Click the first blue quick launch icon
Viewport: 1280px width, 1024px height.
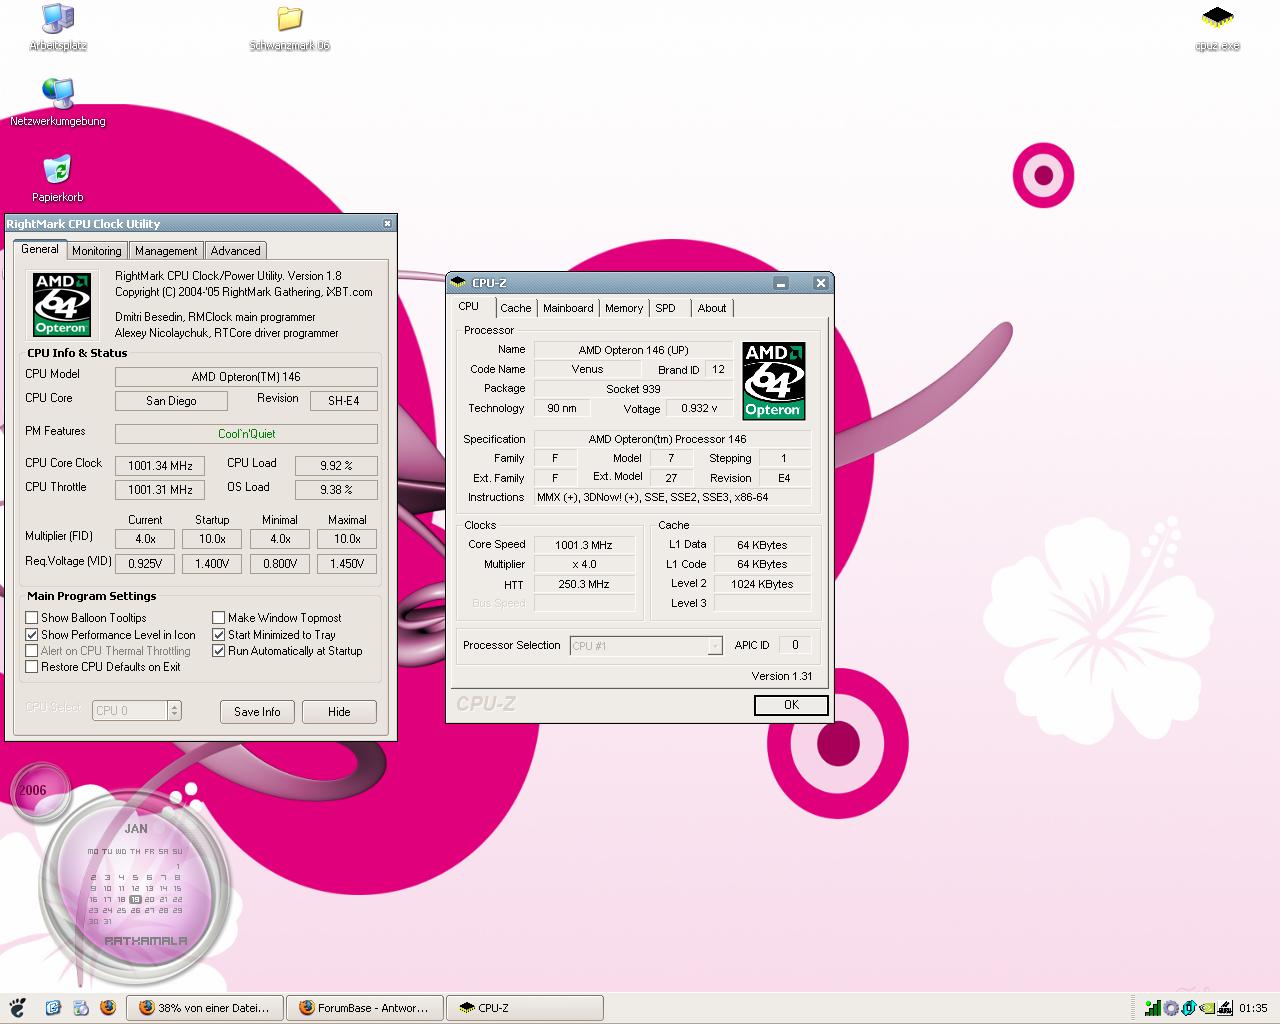click(53, 1008)
